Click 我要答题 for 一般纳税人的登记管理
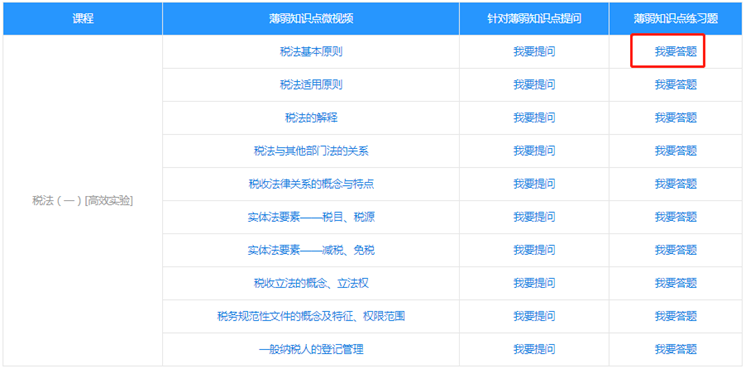 pos(676,349)
